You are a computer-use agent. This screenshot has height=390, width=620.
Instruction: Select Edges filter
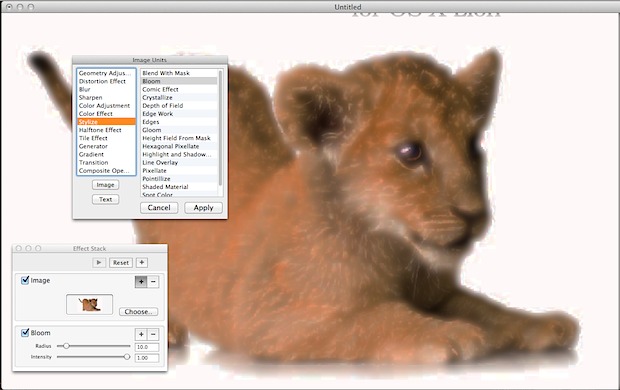tap(179, 122)
